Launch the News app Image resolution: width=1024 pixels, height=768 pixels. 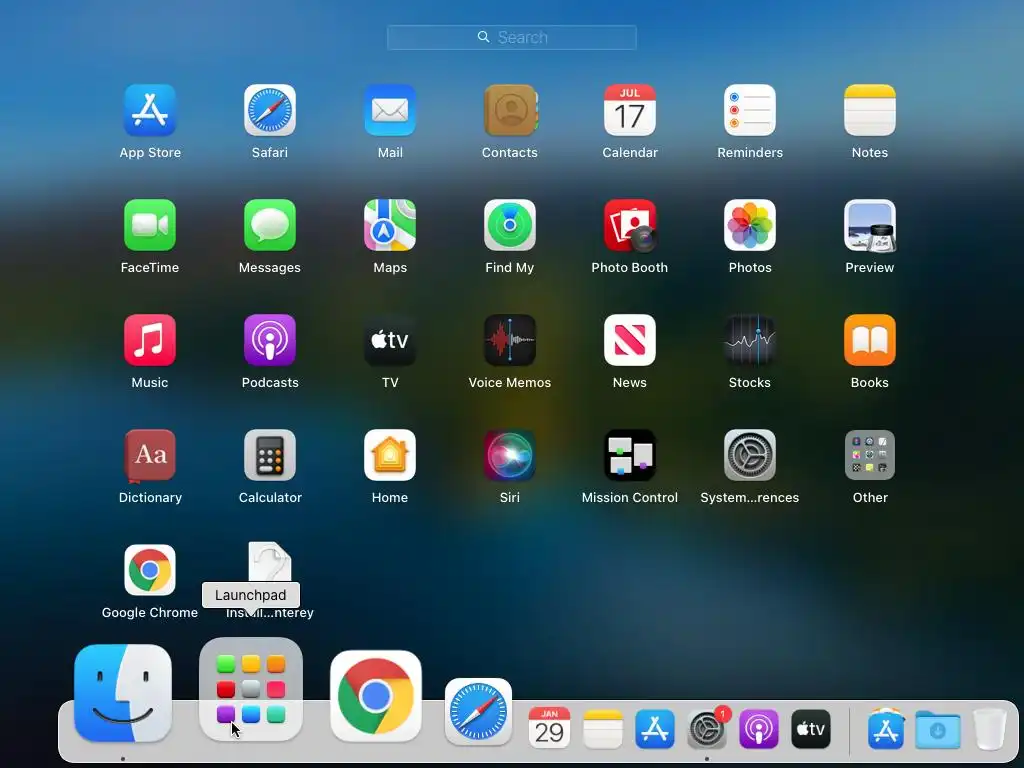tap(630, 340)
